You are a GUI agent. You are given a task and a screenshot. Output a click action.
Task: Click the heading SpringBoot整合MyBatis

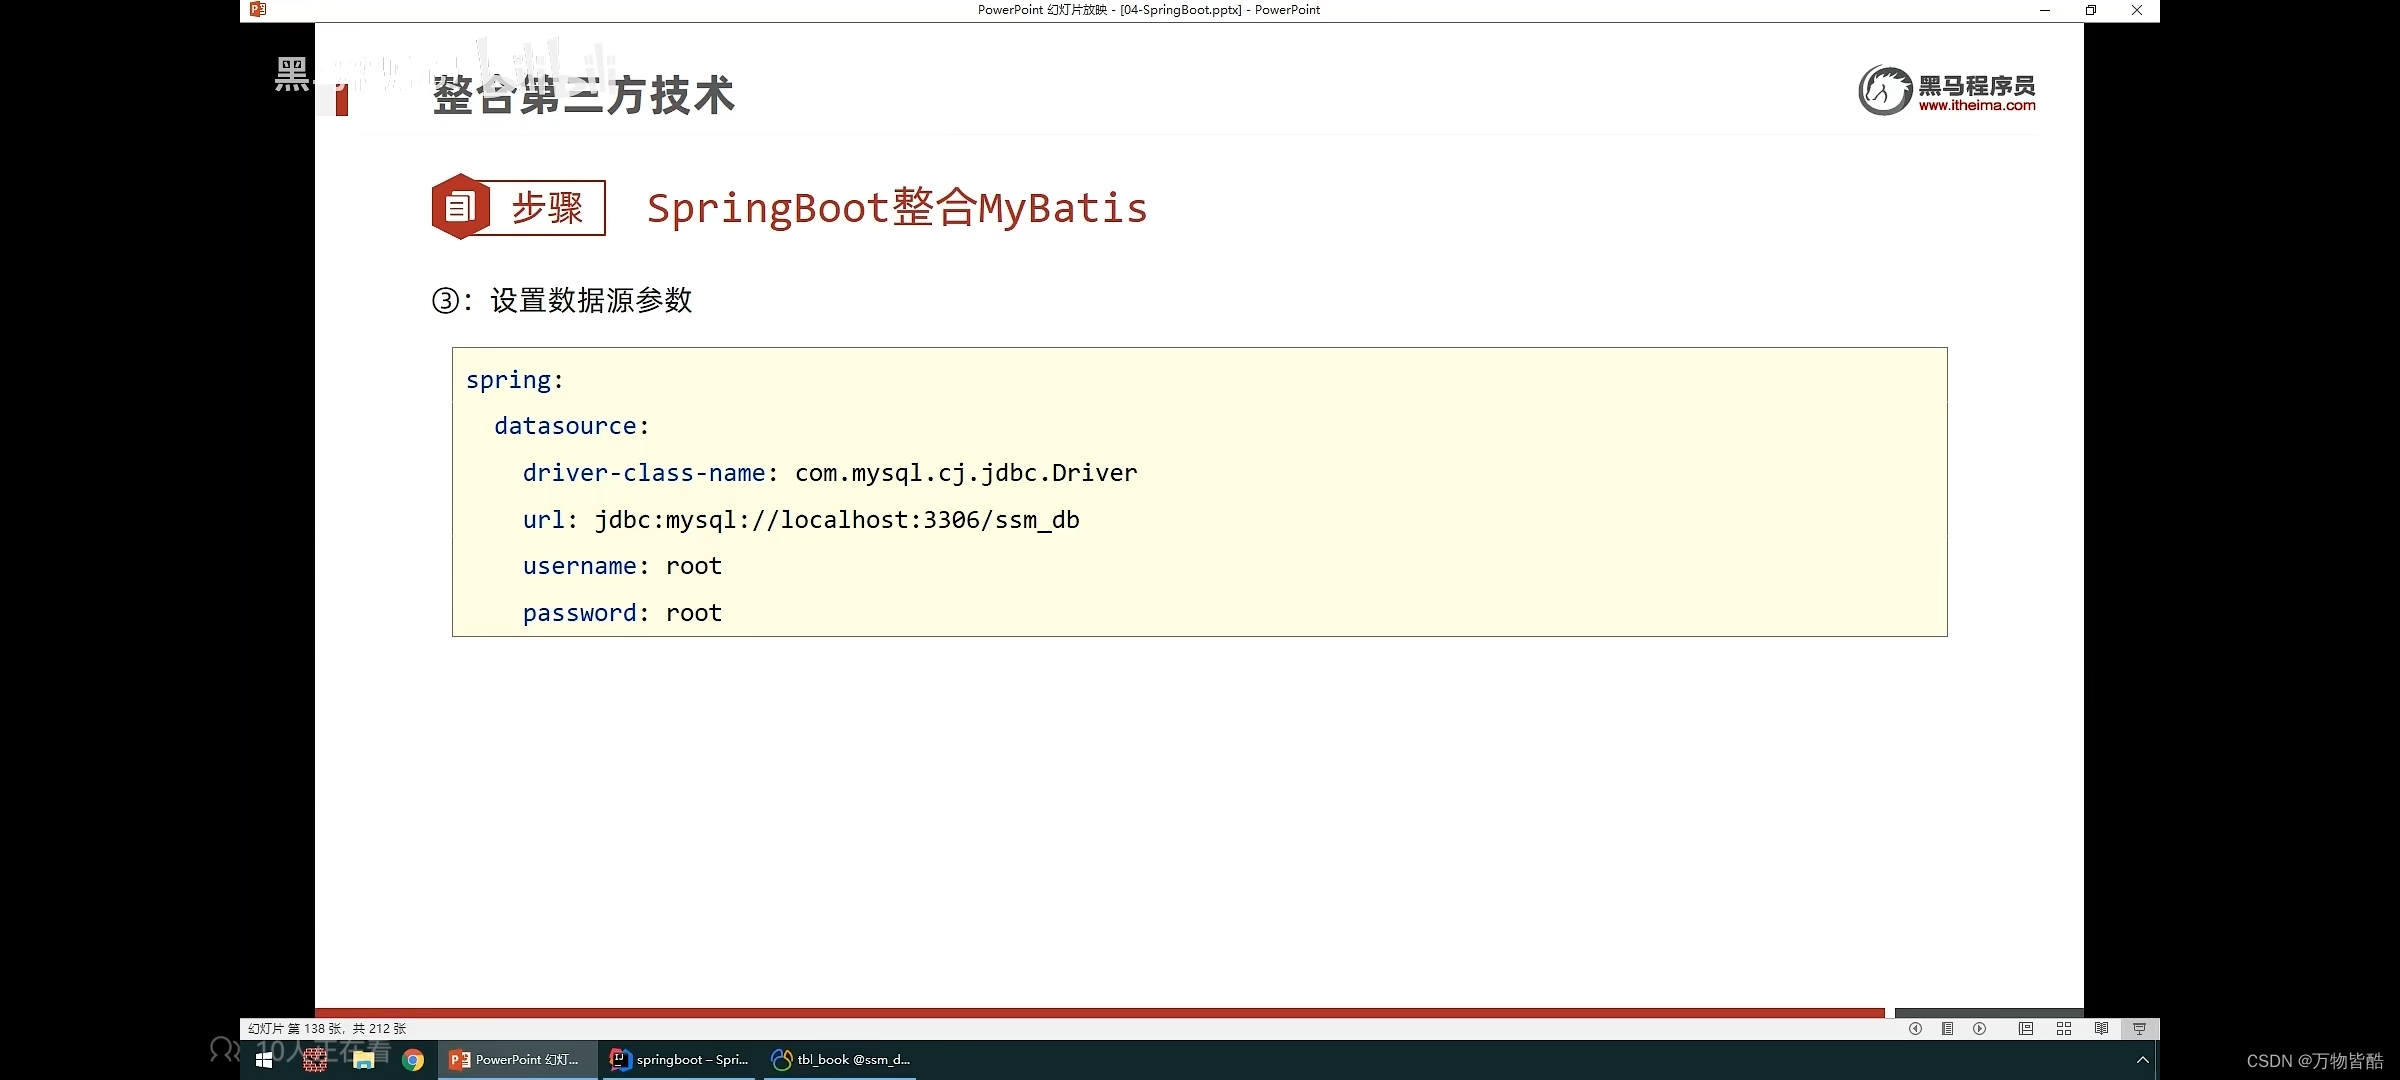[x=897, y=208]
